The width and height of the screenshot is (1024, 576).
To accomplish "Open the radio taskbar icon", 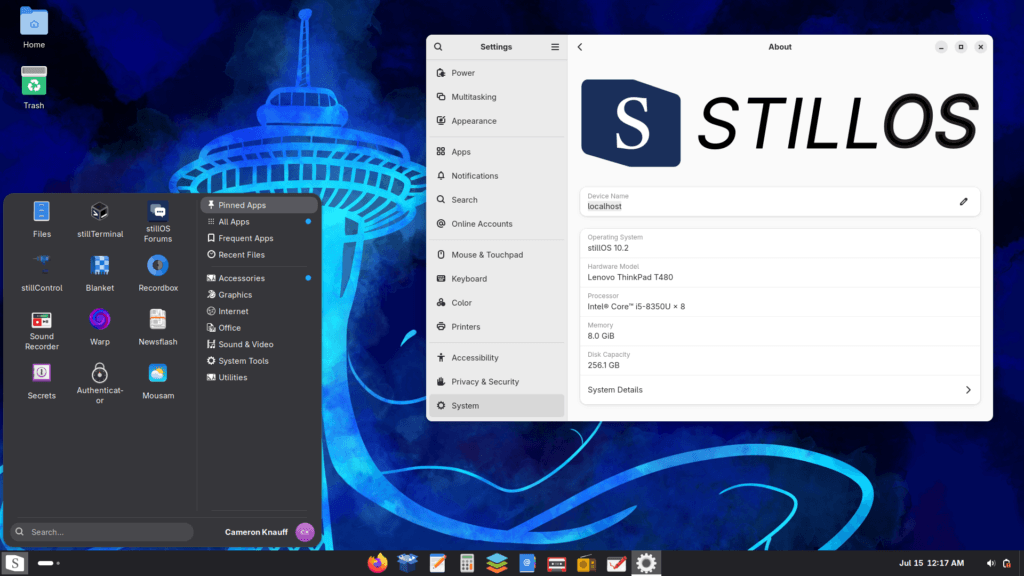I will 586,563.
